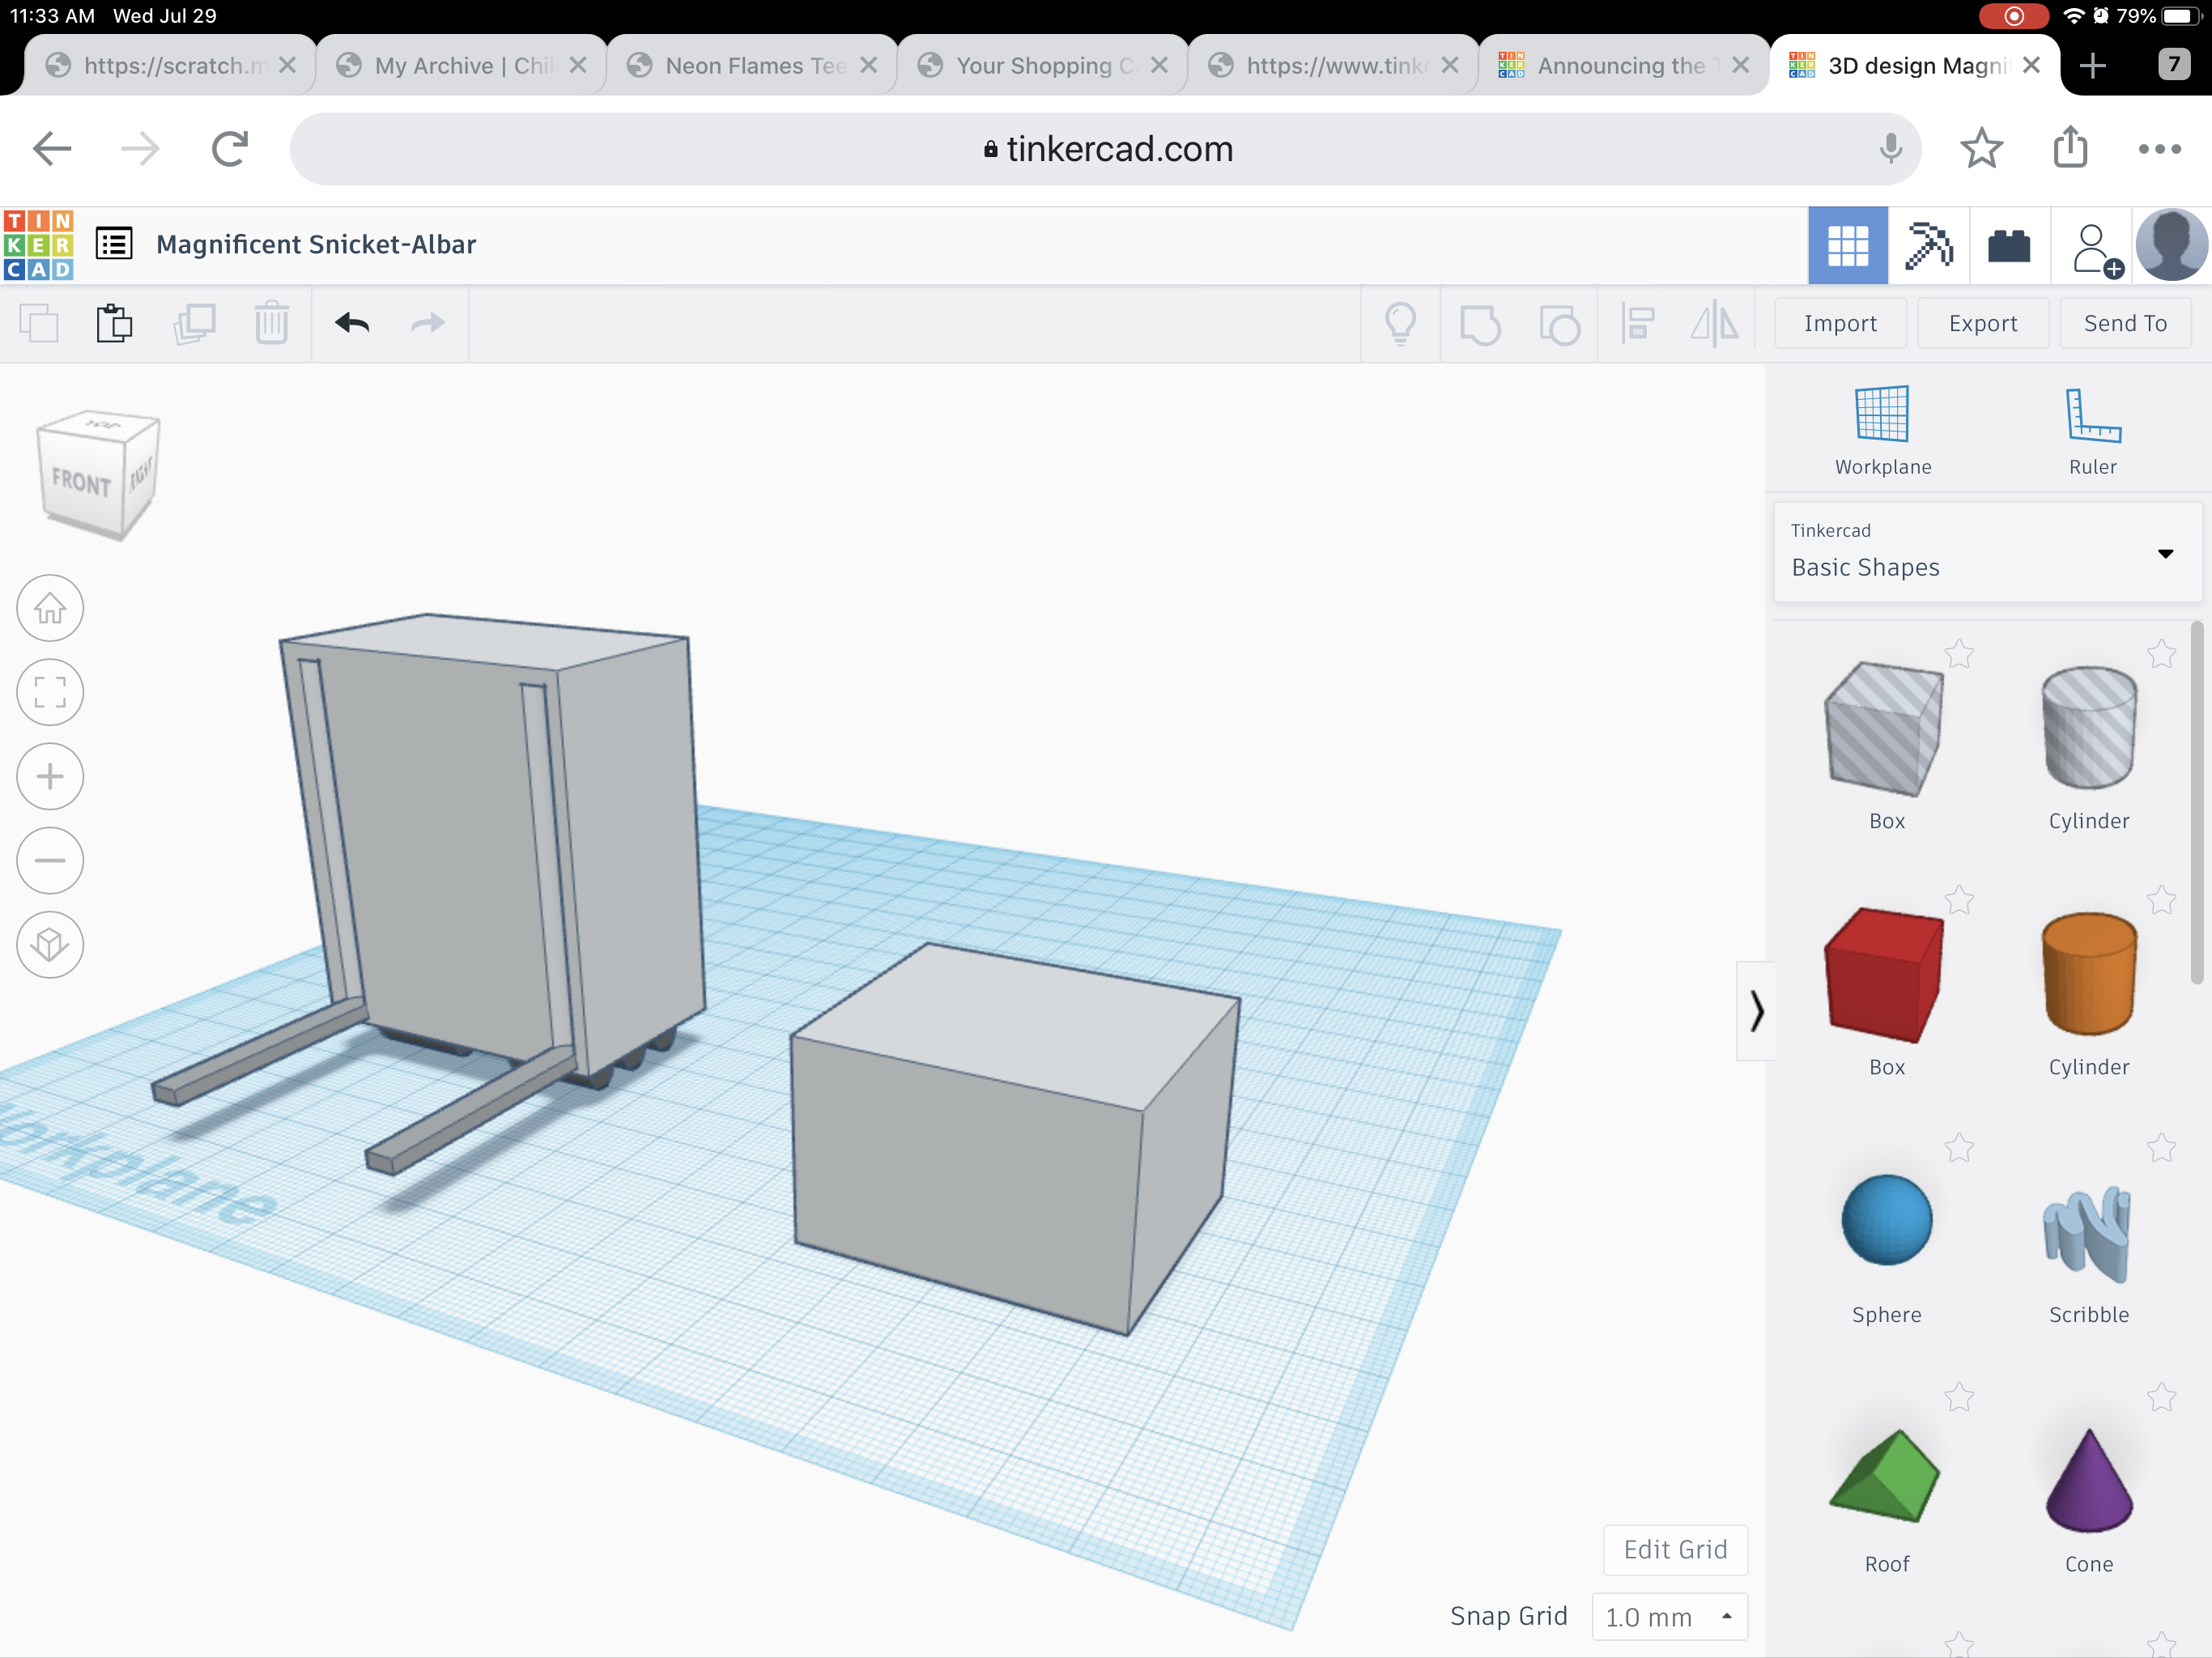Viewport: 2212px width, 1658px height.
Task: Select the striped hole Cylinder shape
Action: tap(2089, 728)
